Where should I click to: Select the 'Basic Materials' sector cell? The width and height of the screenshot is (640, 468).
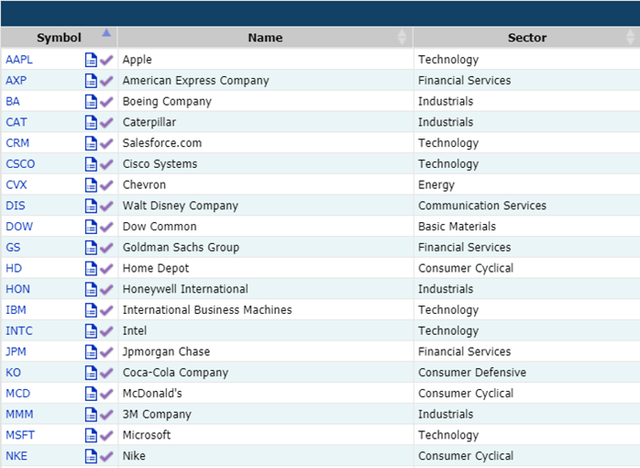pos(527,226)
